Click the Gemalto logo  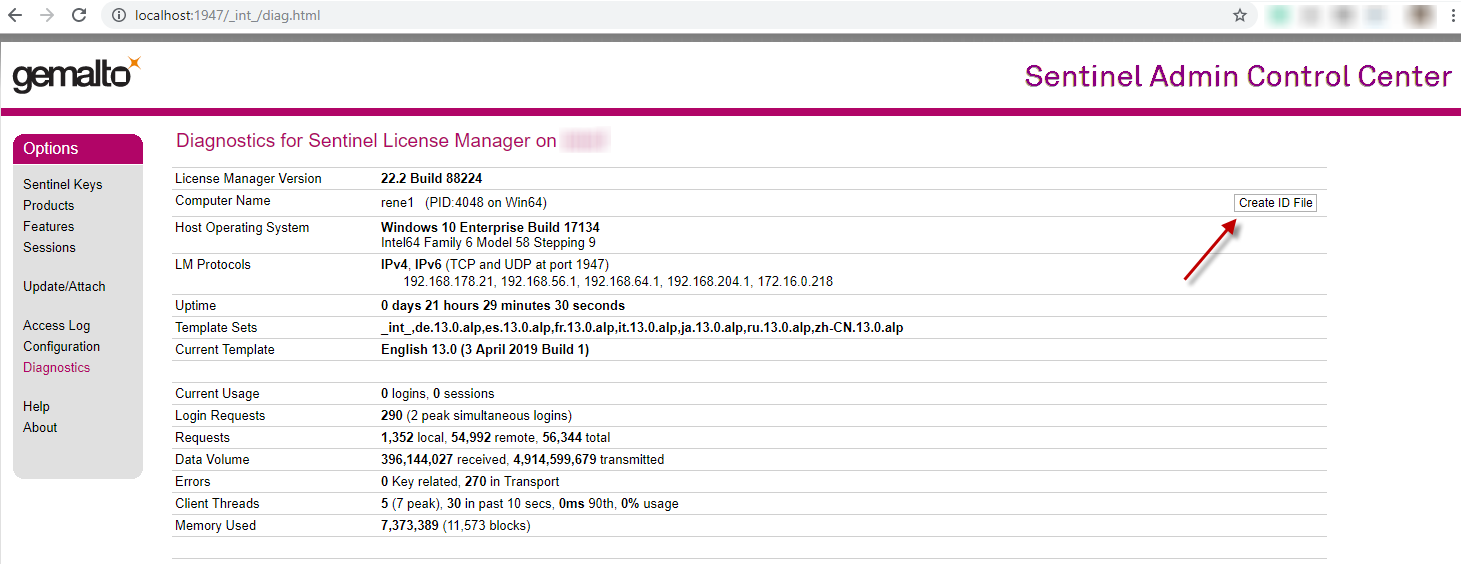point(76,75)
